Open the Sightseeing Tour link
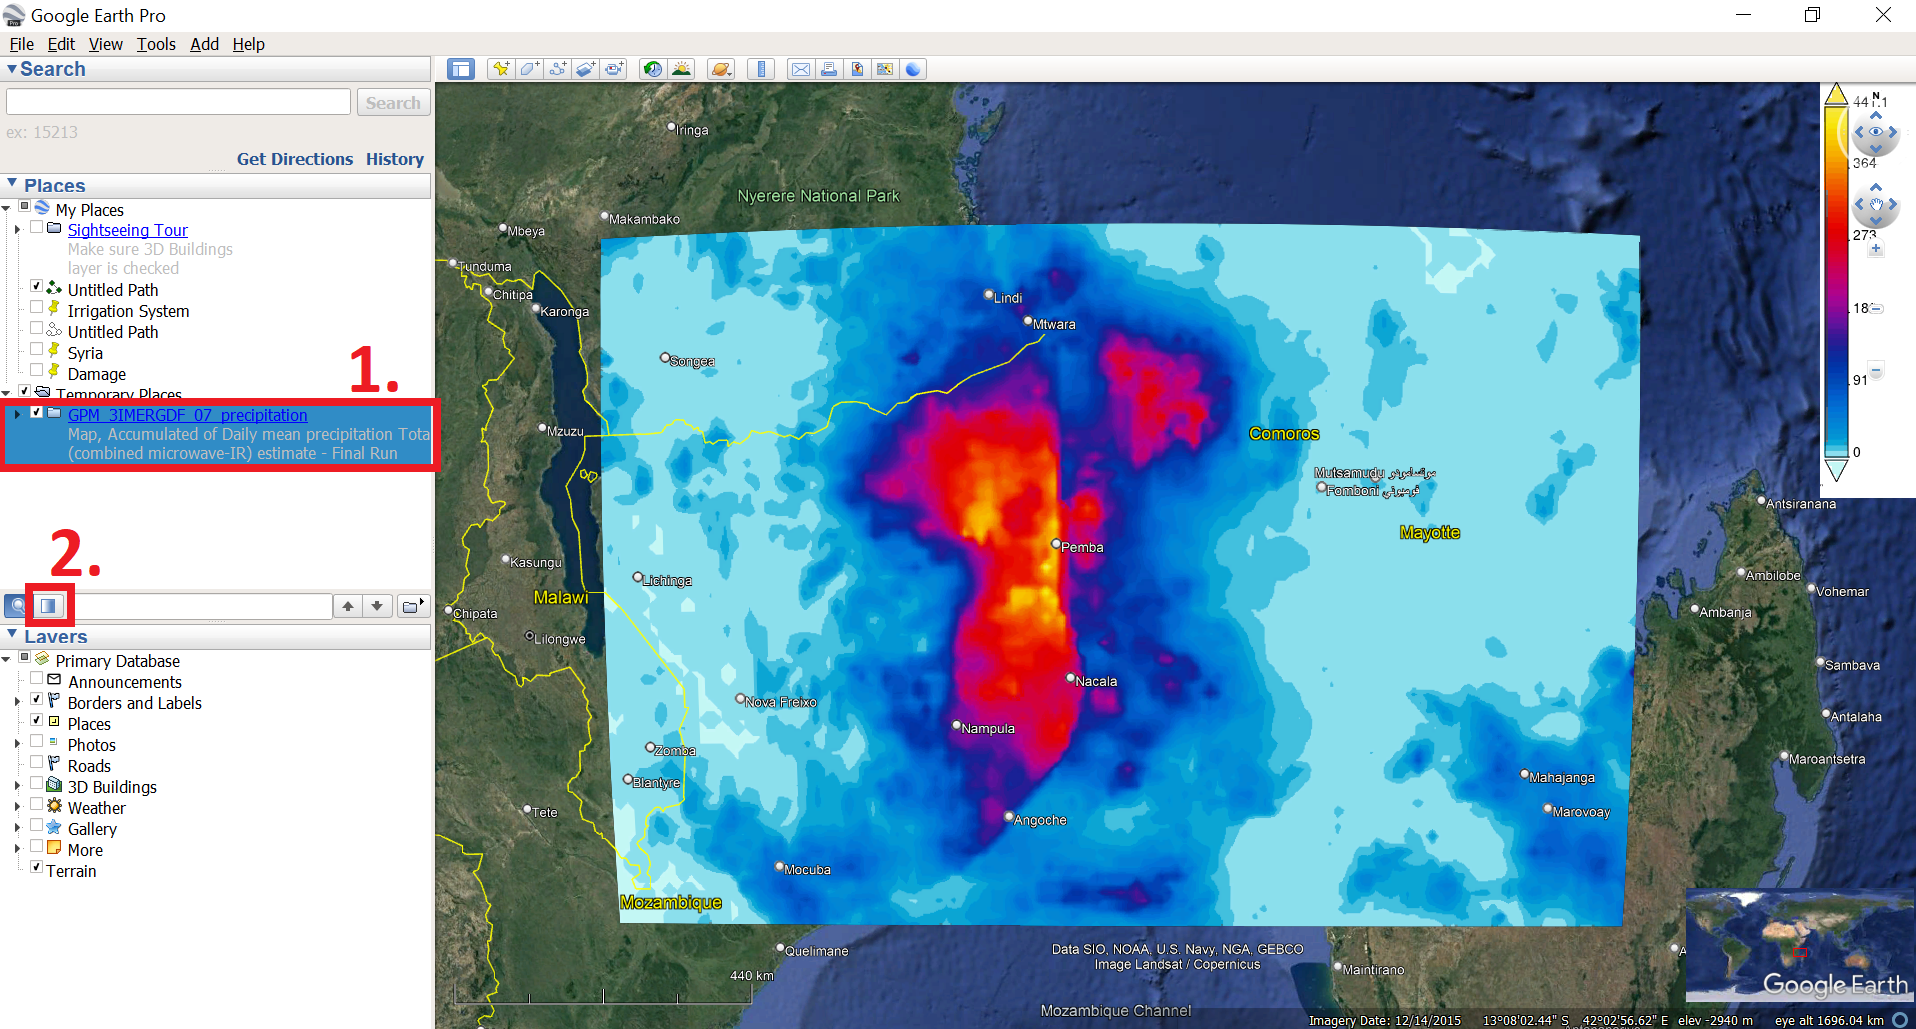Image resolution: width=1916 pixels, height=1029 pixels. [x=128, y=230]
